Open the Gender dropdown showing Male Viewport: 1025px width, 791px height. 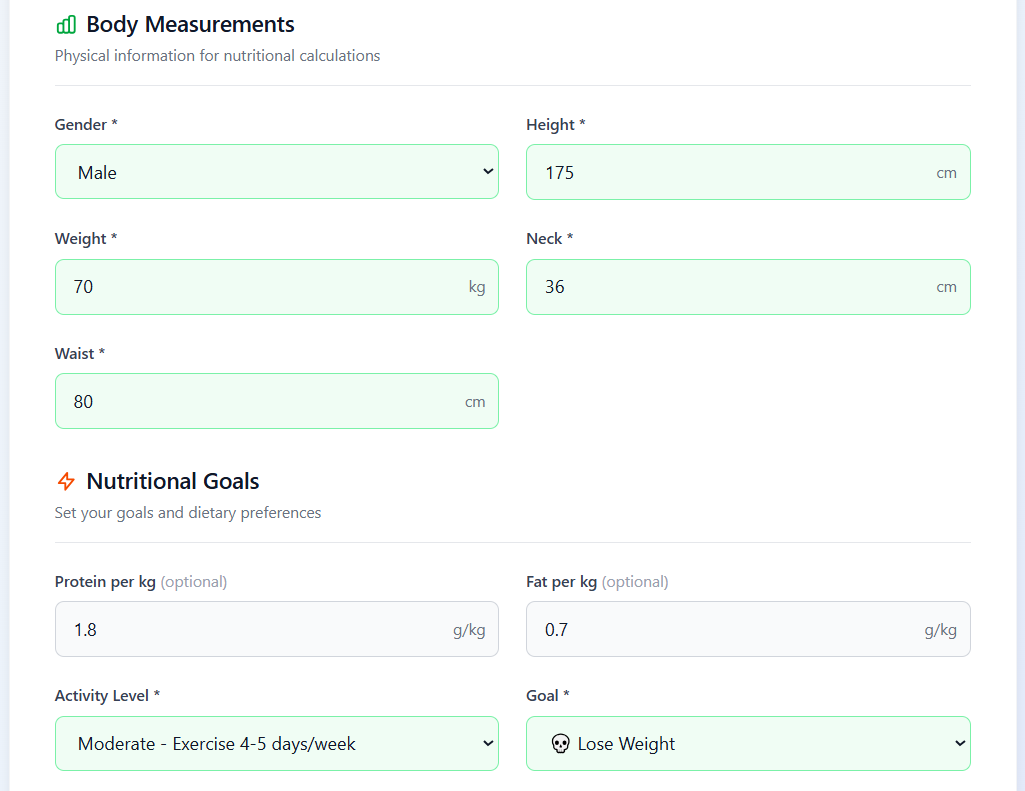coord(276,172)
